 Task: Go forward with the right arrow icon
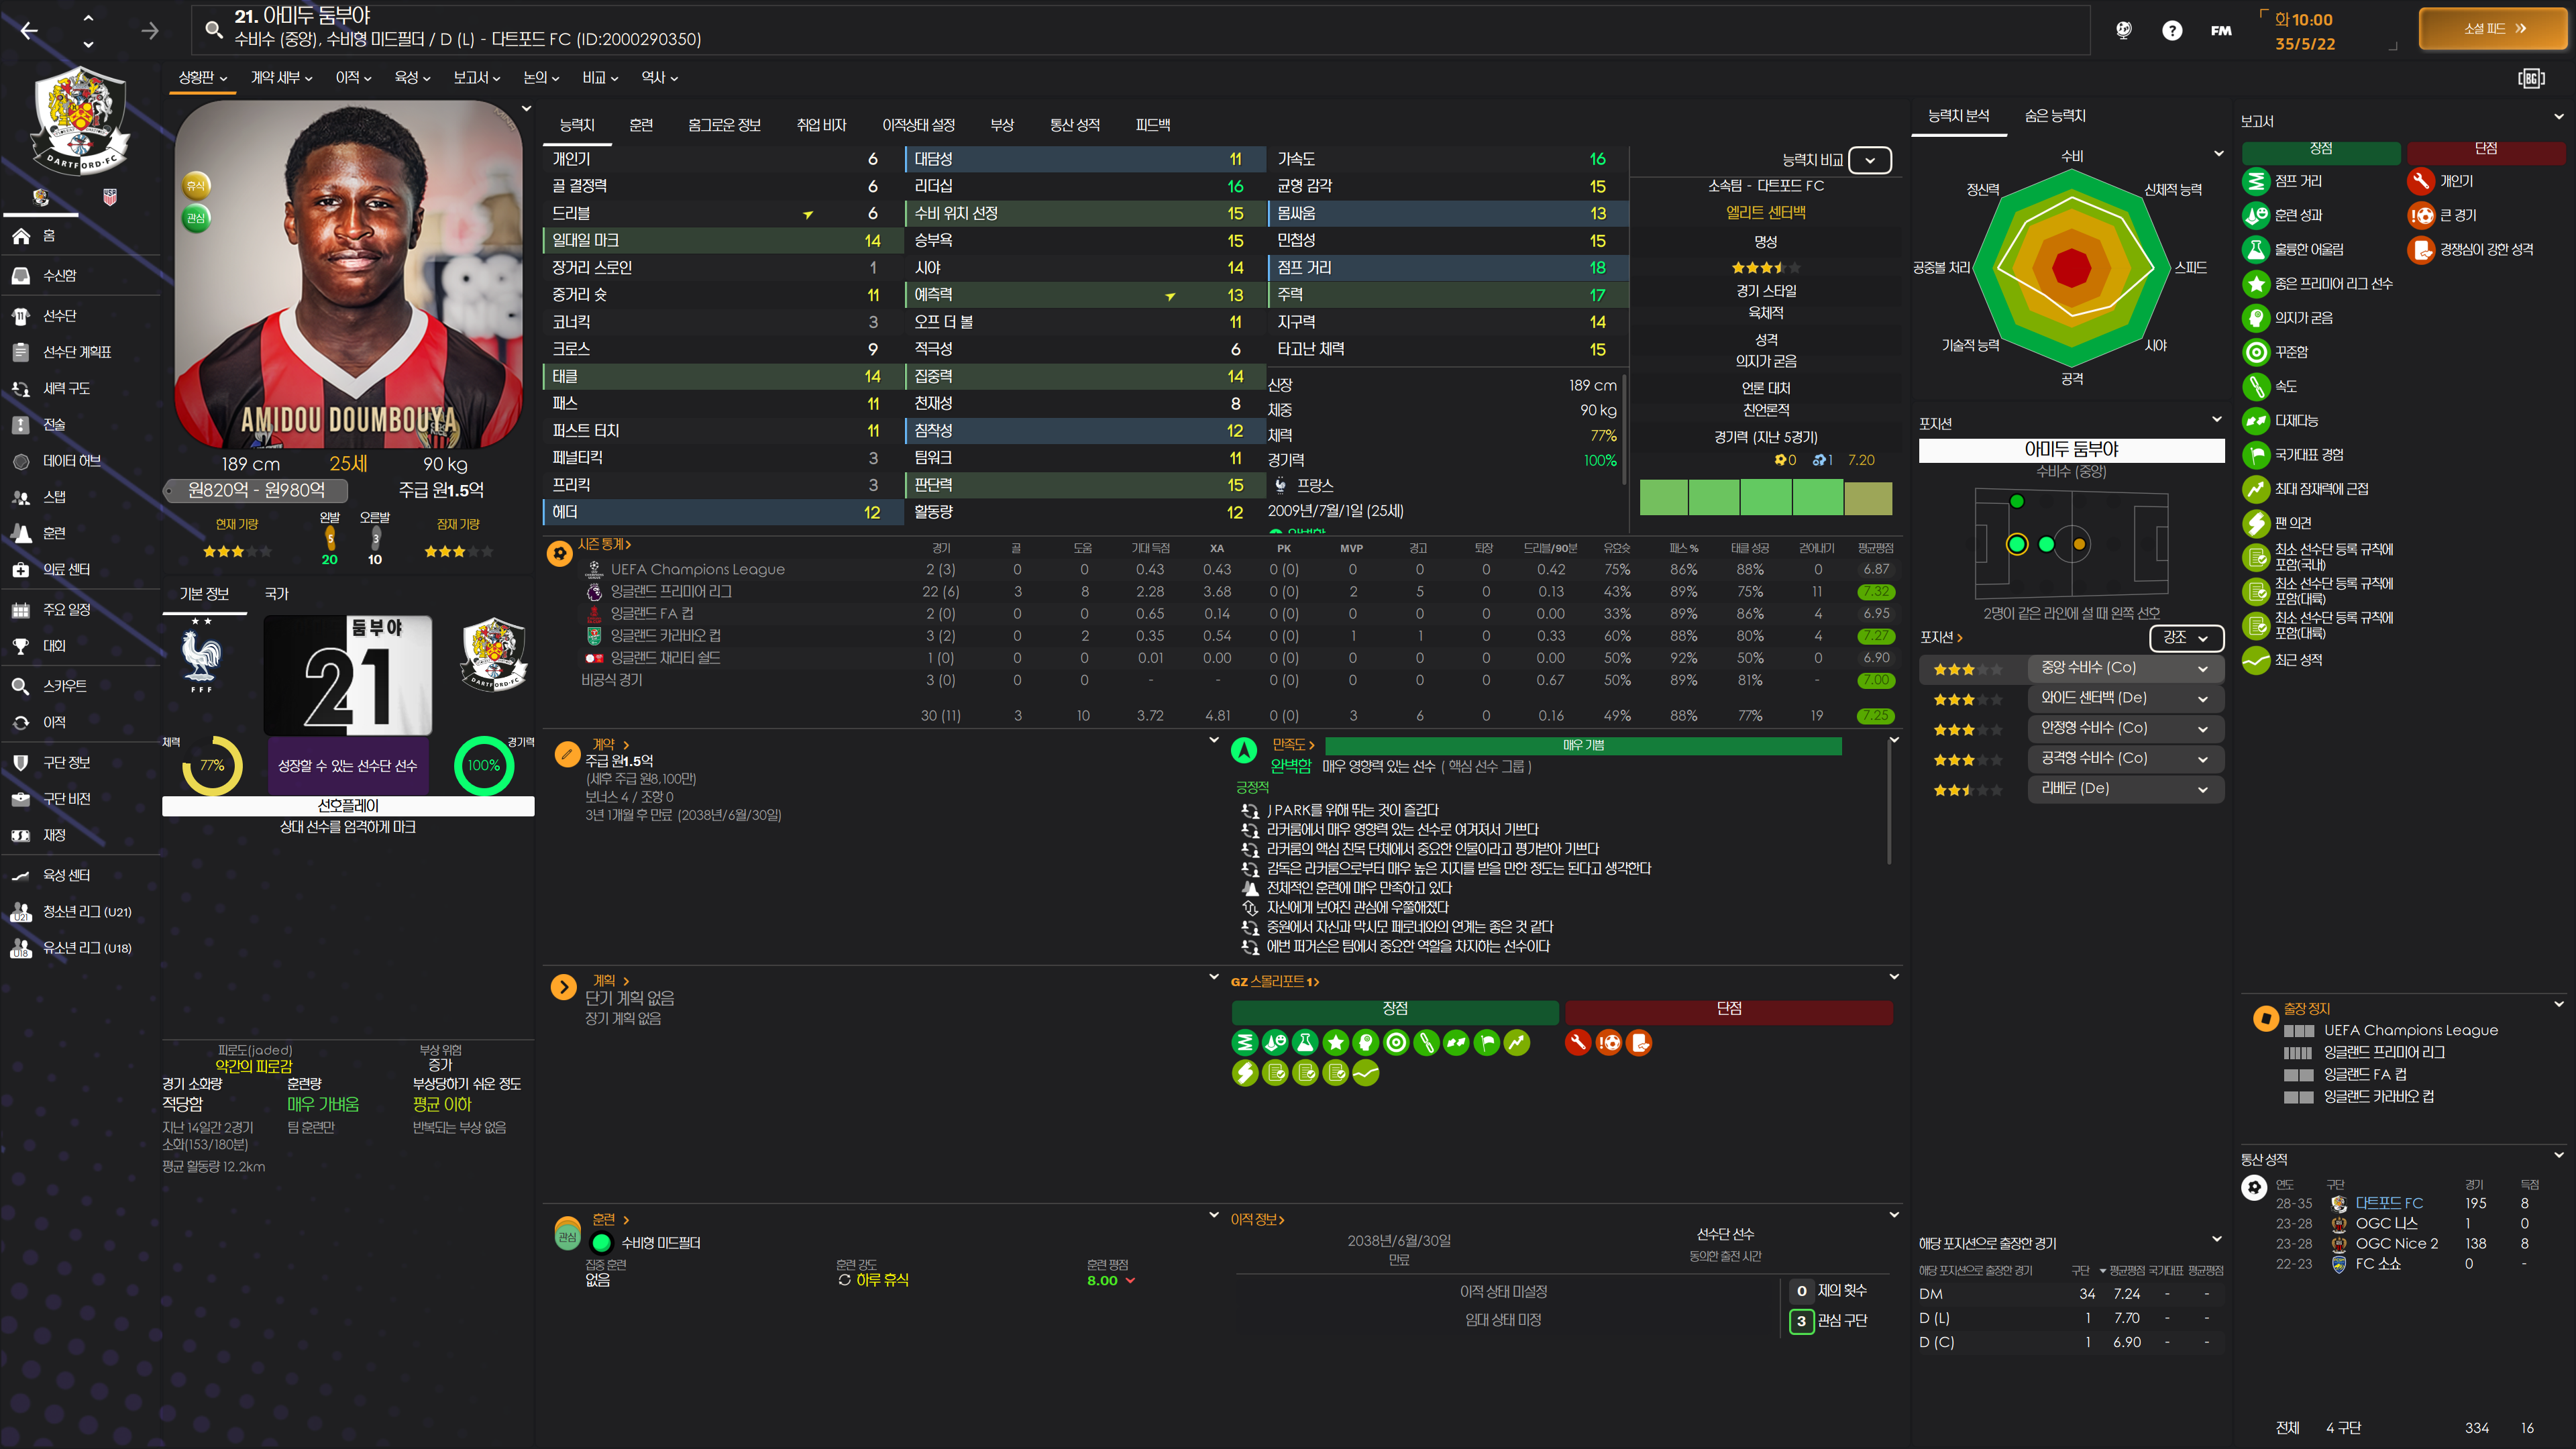click(150, 31)
